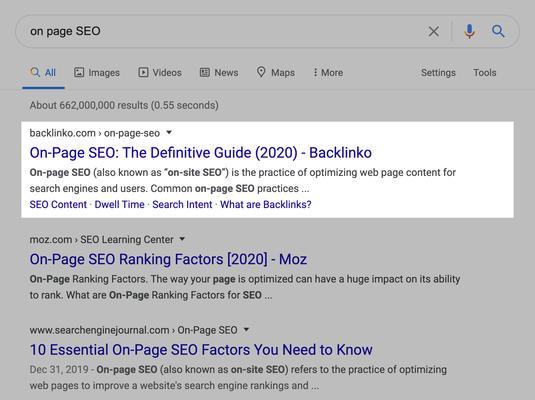Start voice search with microphone icon

469,31
